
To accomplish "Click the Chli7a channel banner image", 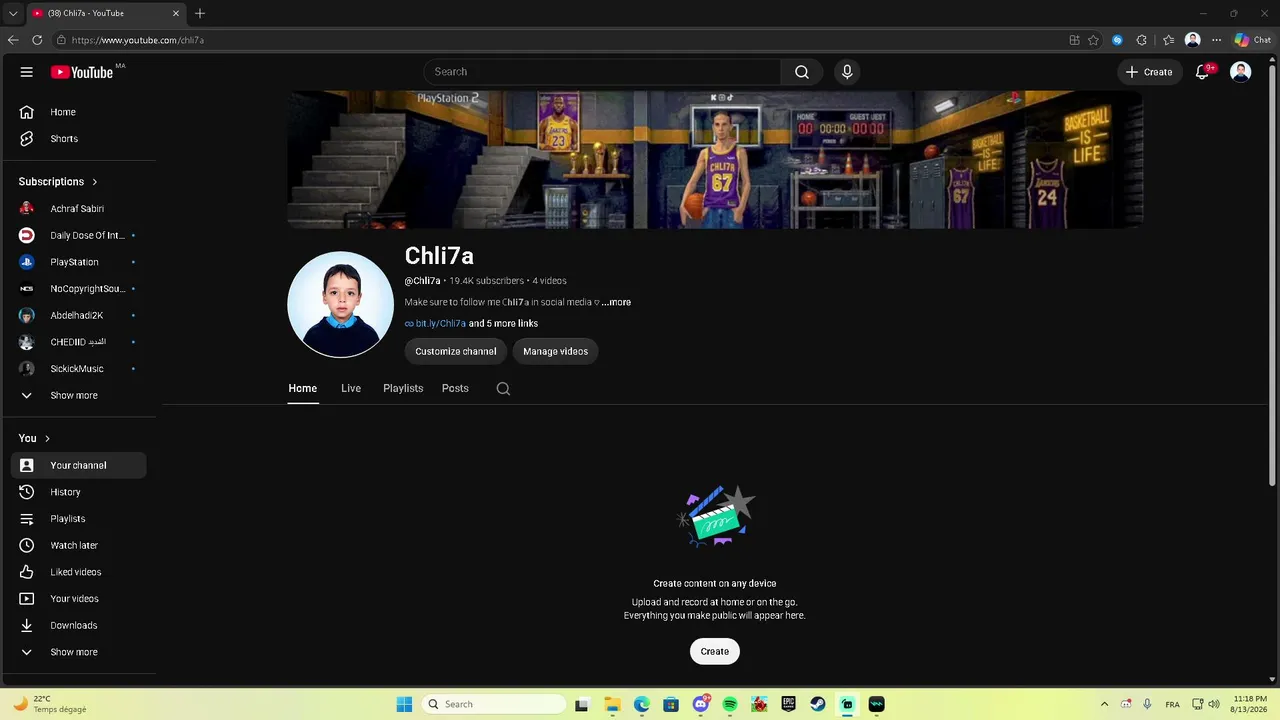I will 715,160.
